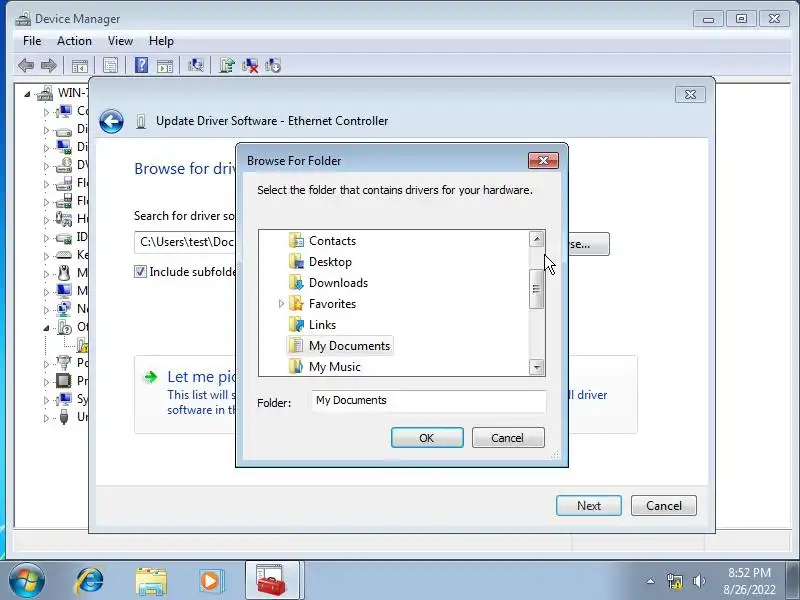Screen dimensions: 800x600
Task: Click the folder list scroll down arrow
Action: pos(536,367)
